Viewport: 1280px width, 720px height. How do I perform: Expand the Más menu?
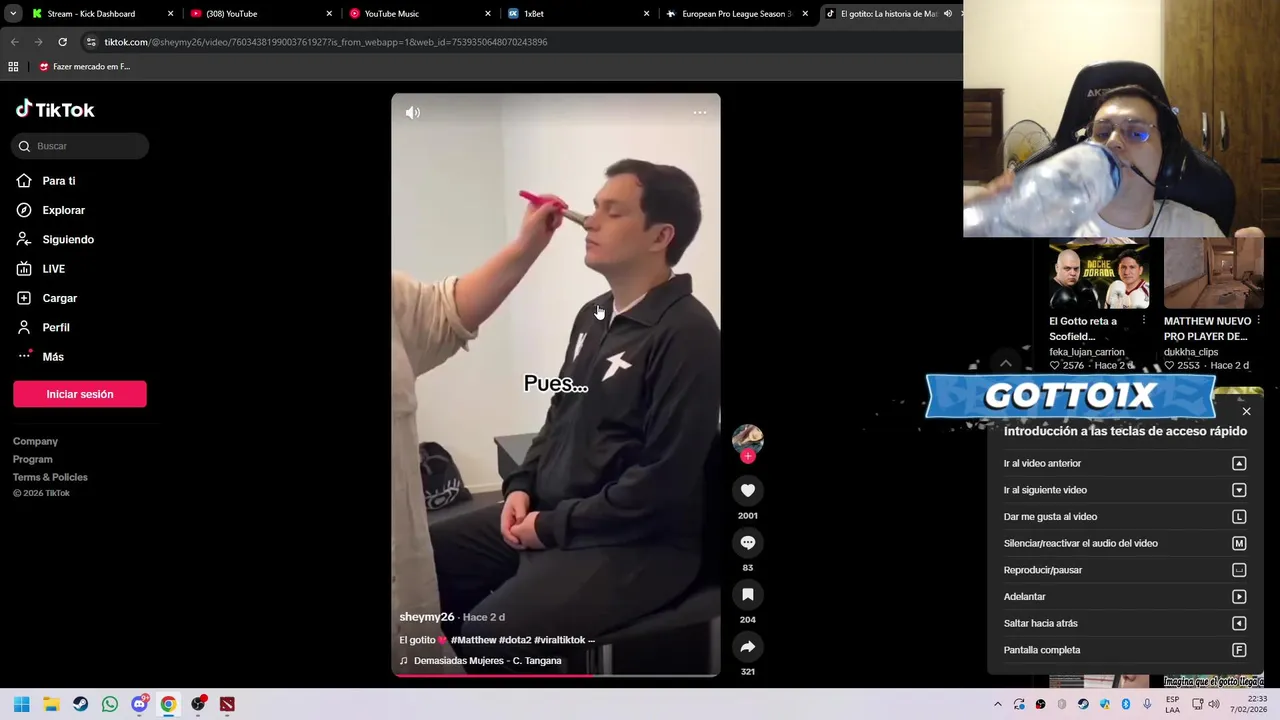coord(53,356)
